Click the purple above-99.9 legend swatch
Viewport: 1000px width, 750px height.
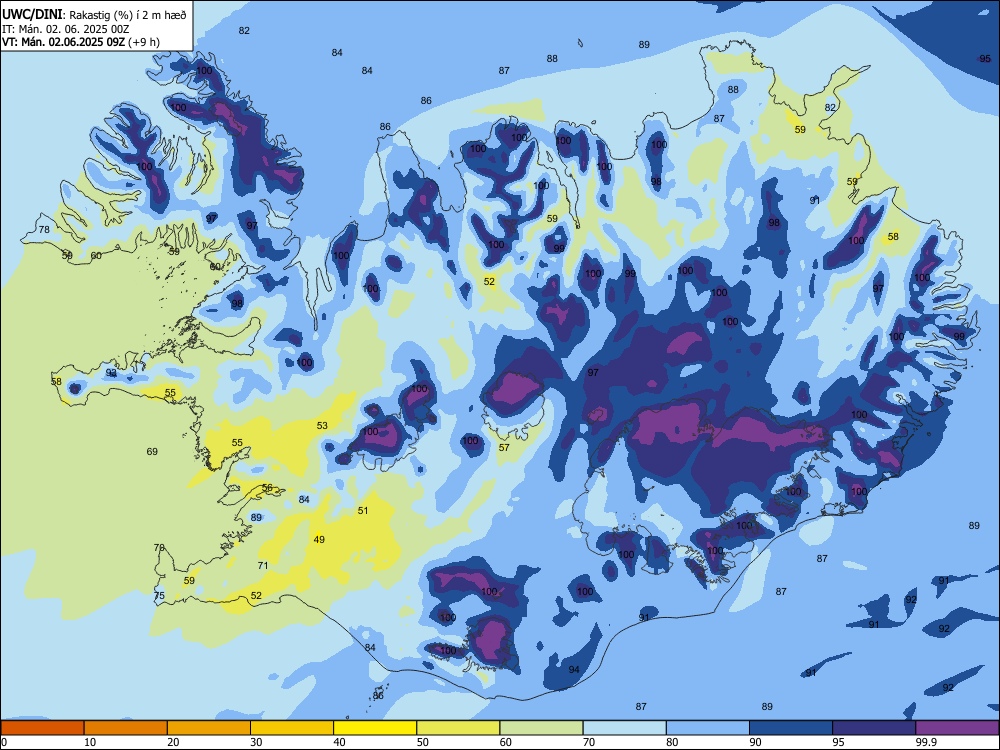click(957, 728)
